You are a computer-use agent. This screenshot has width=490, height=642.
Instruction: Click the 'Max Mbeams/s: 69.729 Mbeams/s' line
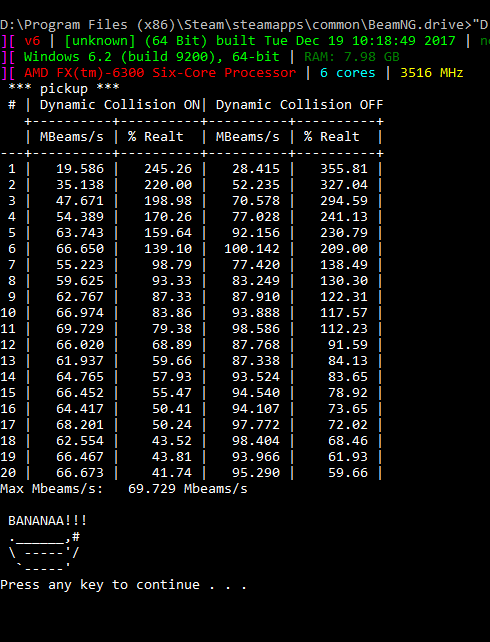click(124, 488)
